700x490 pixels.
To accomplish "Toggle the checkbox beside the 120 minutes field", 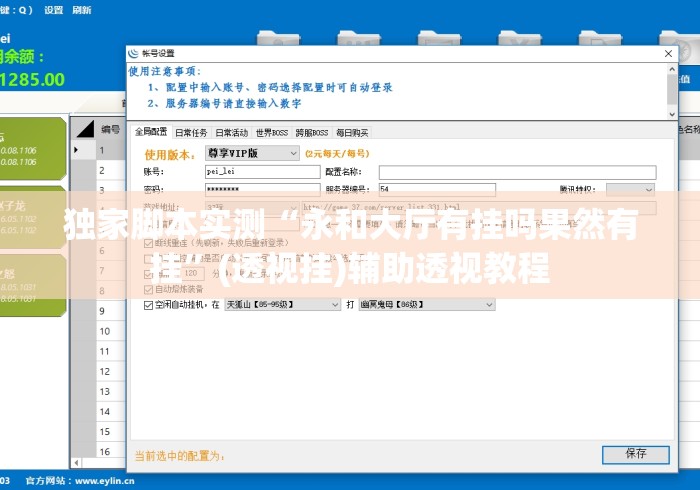I will pyautogui.click(x=149, y=274).
